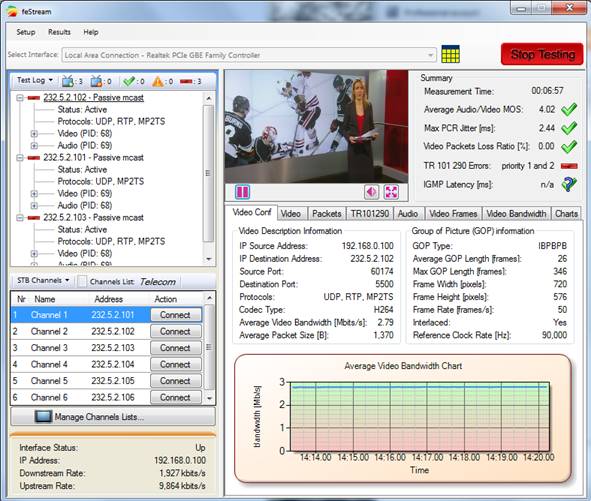591x501 pixels.
Task: Collapse the 232.5.2.102 stream node
Action: (x=20, y=98)
